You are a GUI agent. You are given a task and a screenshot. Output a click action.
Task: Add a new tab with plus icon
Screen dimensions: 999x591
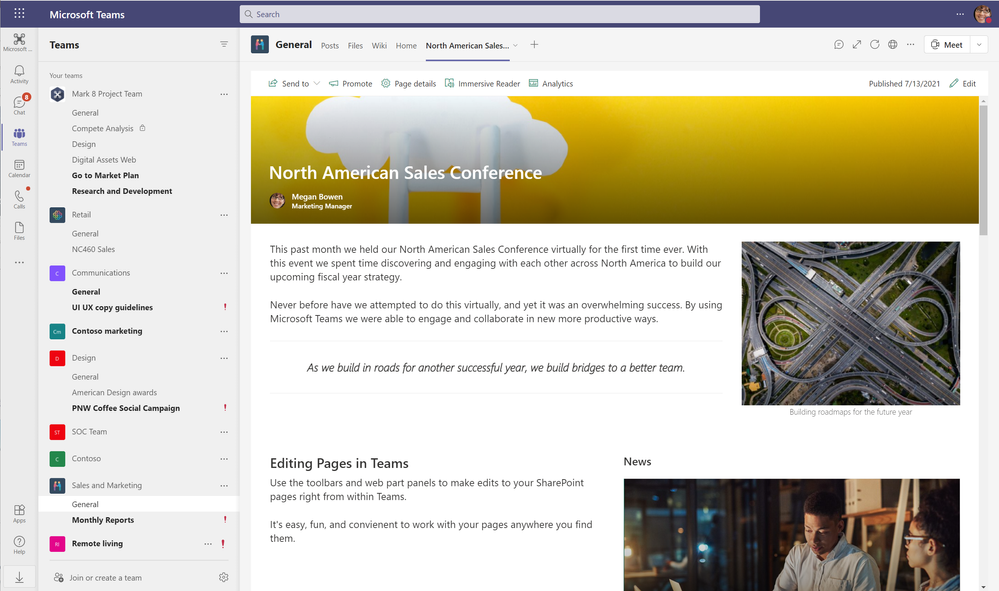(x=534, y=45)
